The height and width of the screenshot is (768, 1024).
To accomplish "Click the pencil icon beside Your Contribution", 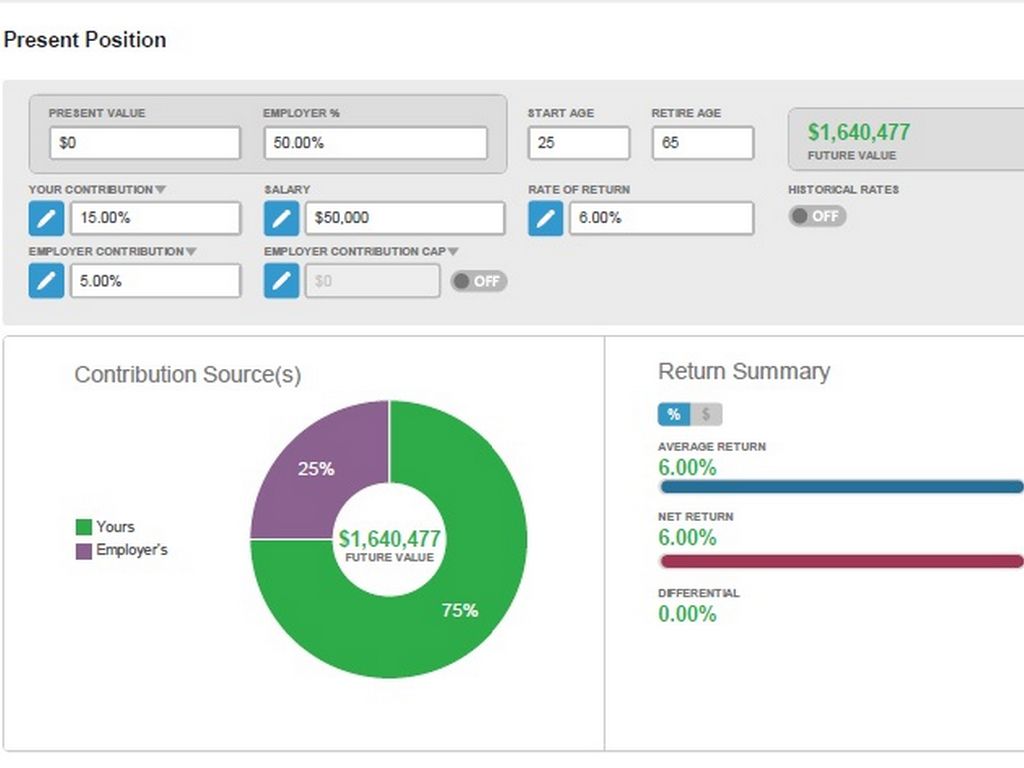I will (x=46, y=218).
